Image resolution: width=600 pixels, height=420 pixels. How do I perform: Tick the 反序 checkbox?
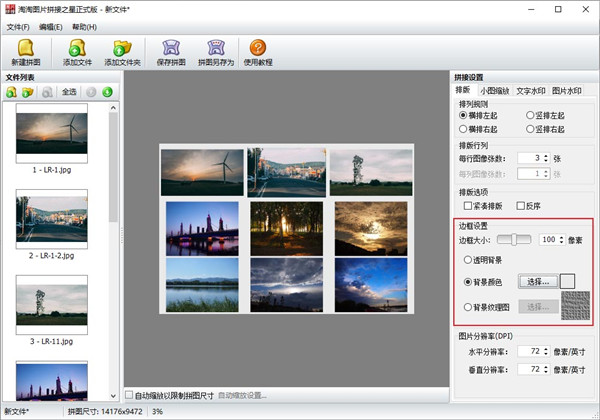tap(520, 206)
